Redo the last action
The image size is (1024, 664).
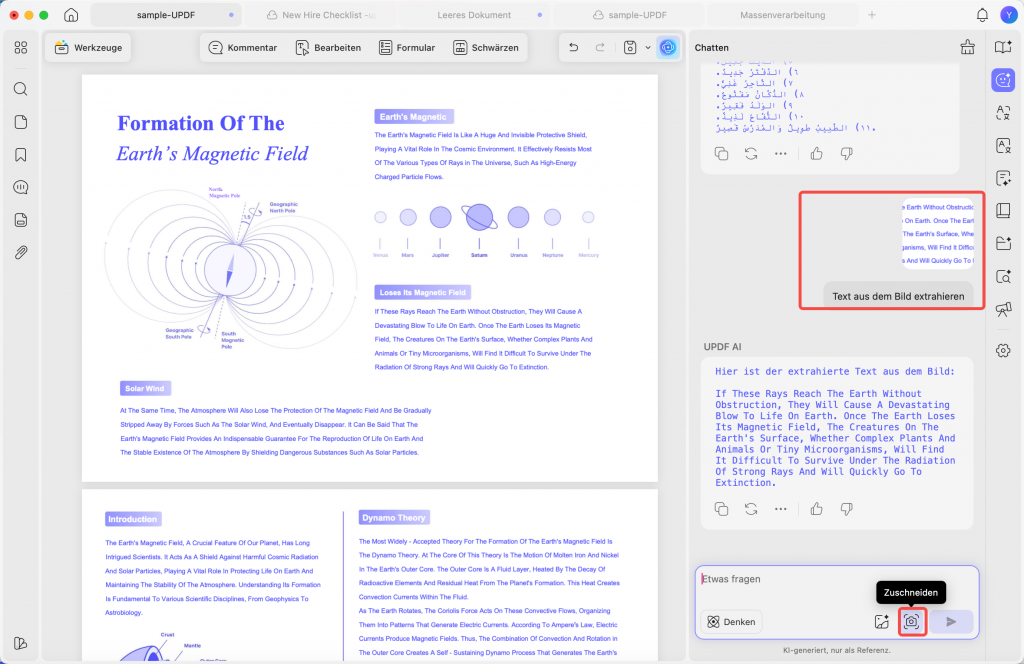click(x=600, y=47)
